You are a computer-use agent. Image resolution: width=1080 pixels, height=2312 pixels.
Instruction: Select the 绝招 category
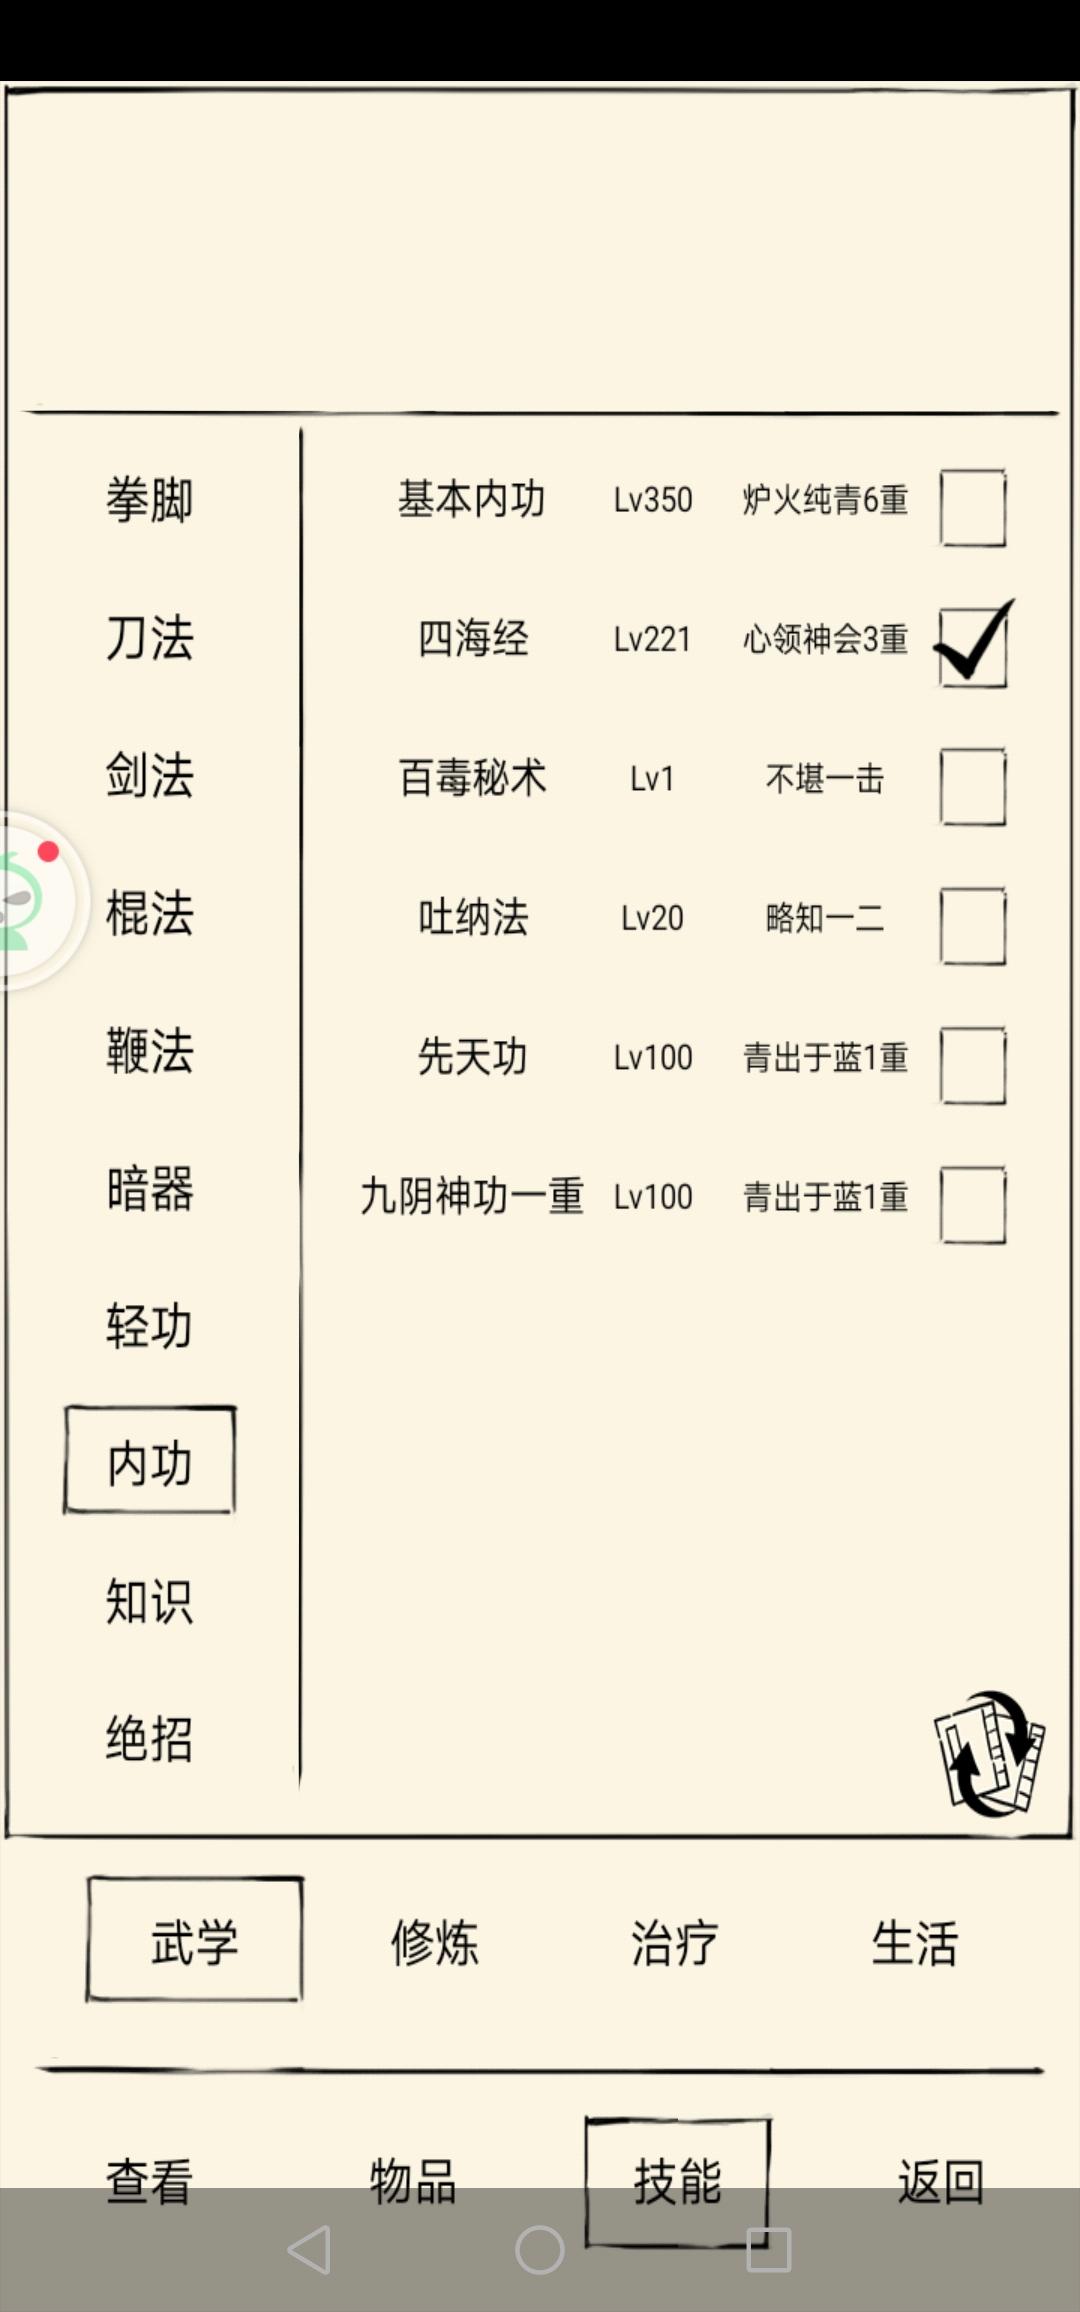[150, 1738]
